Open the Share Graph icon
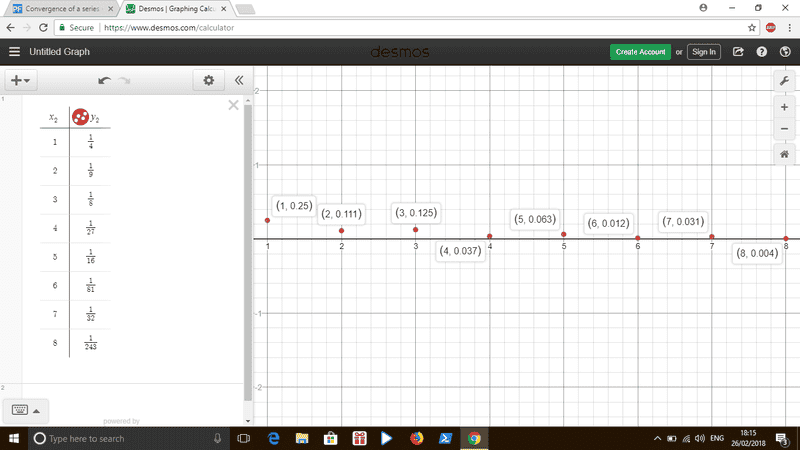This screenshot has width=800, height=450. (738, 52)
